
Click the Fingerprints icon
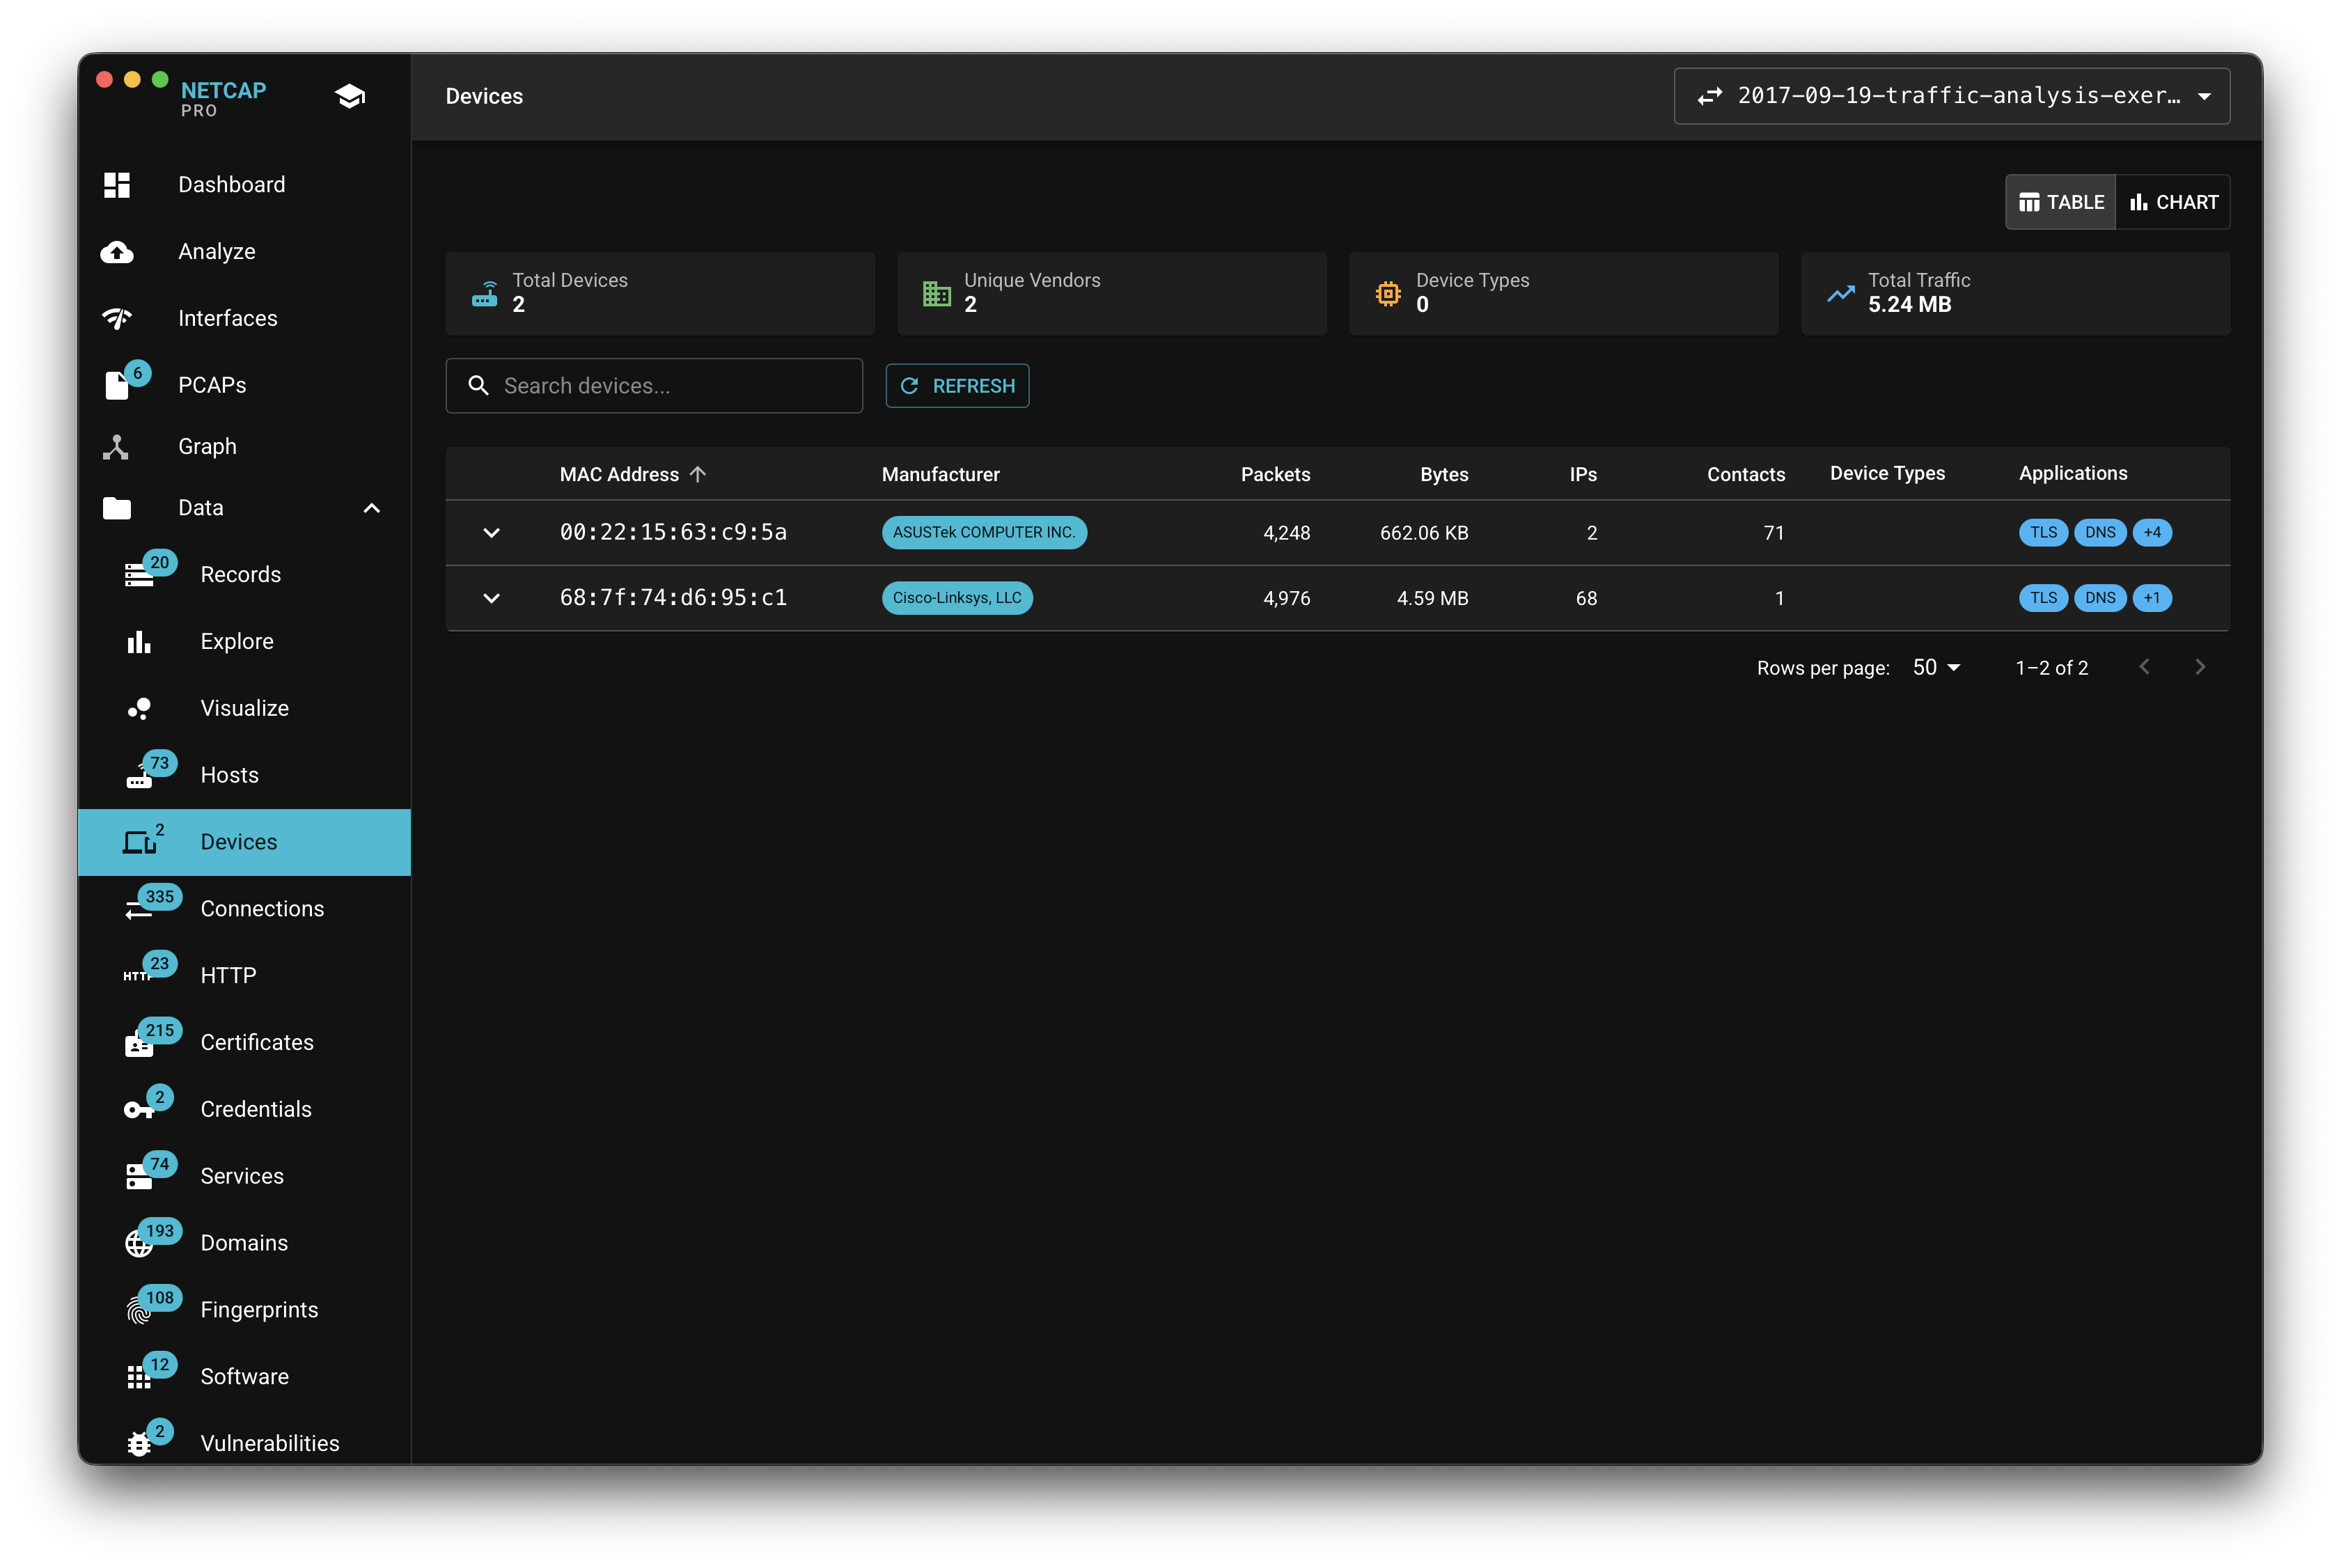pyautogui.click(x=139, y=1310)
